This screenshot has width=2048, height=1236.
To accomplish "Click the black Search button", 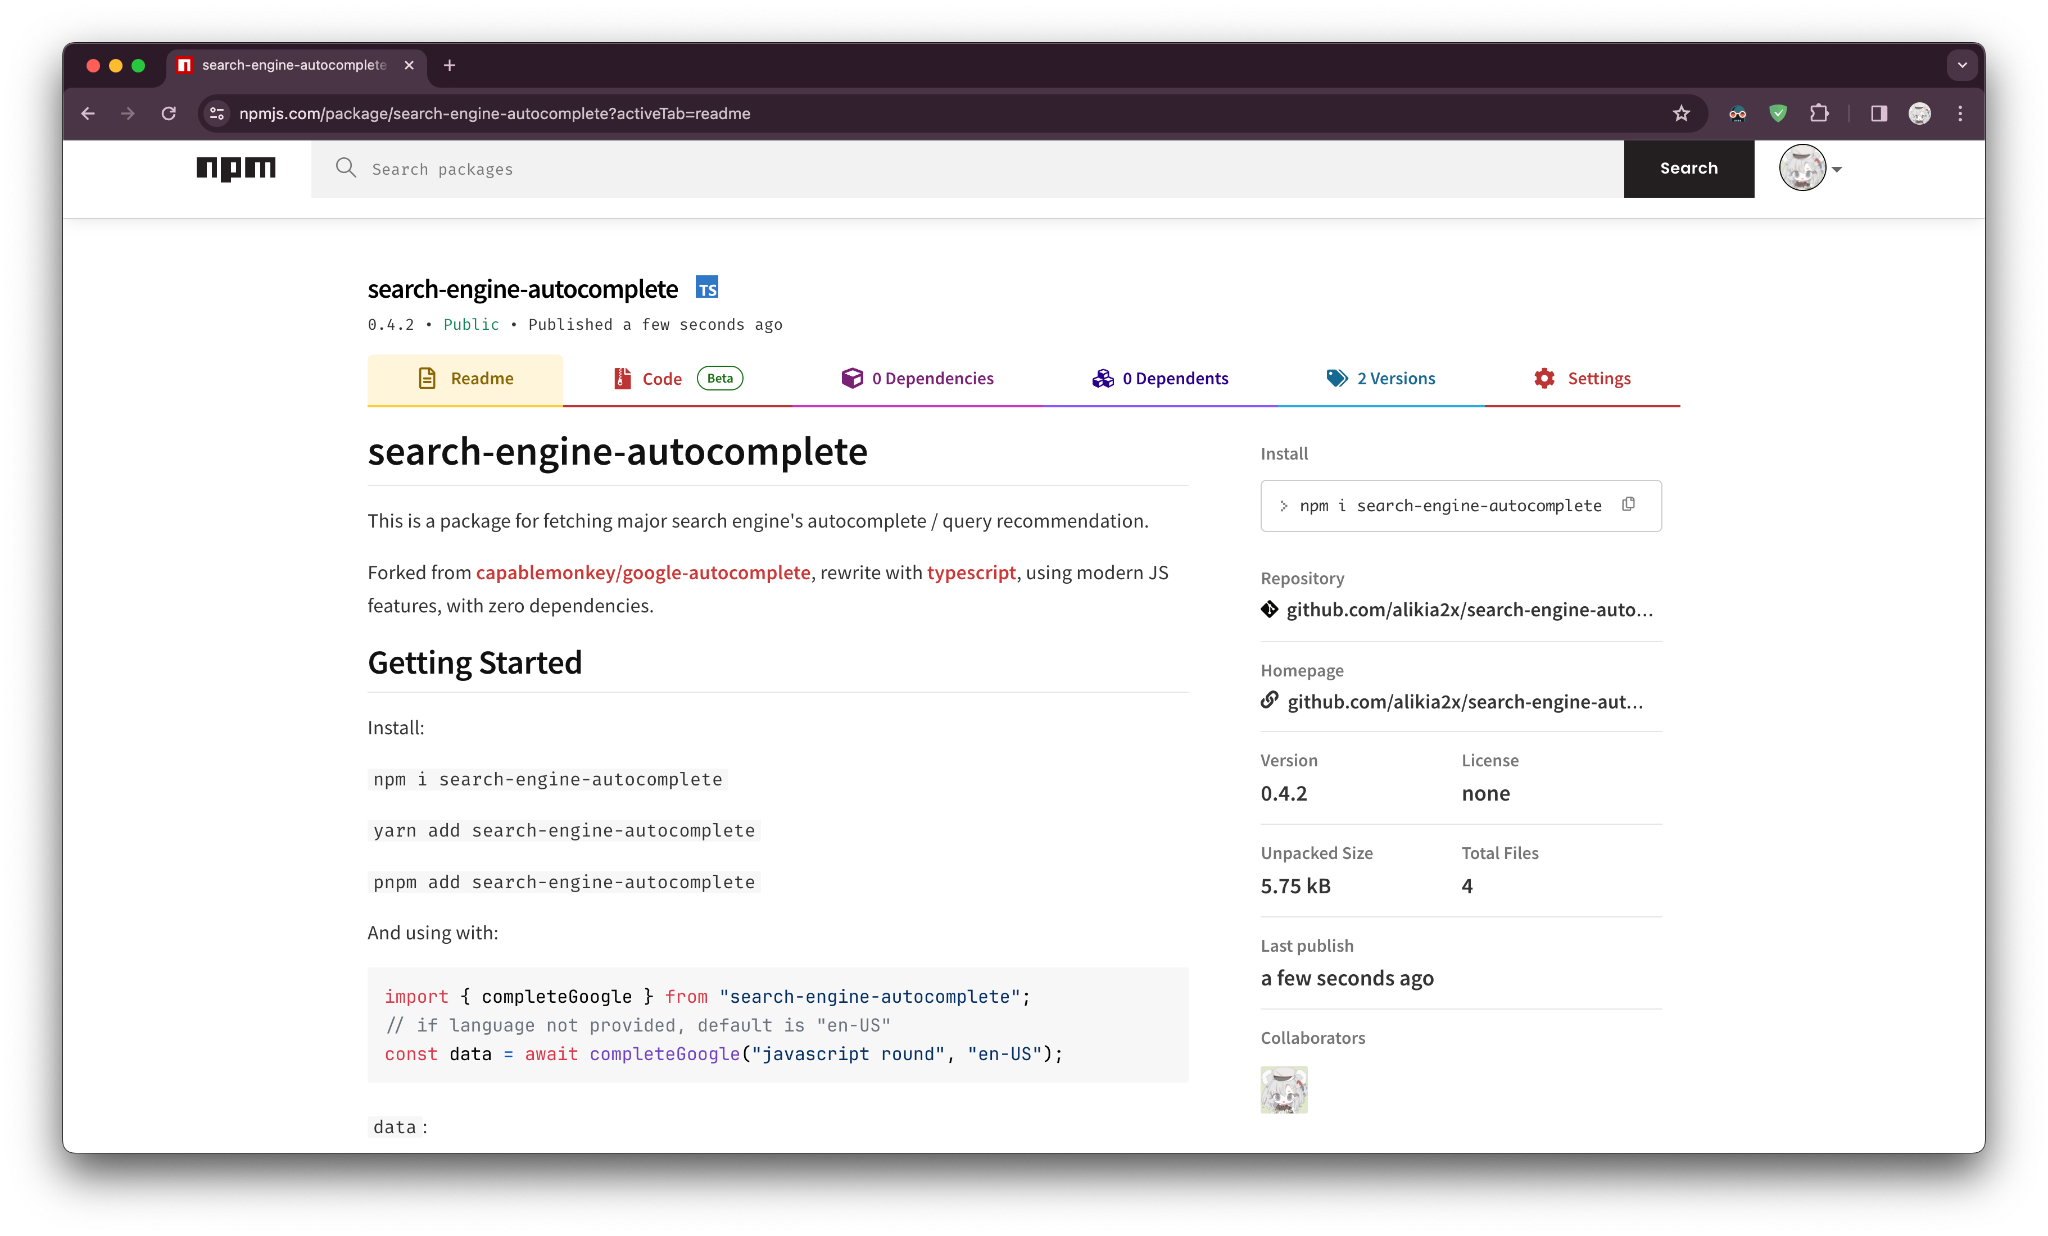I will click(x=1688, y=169).
